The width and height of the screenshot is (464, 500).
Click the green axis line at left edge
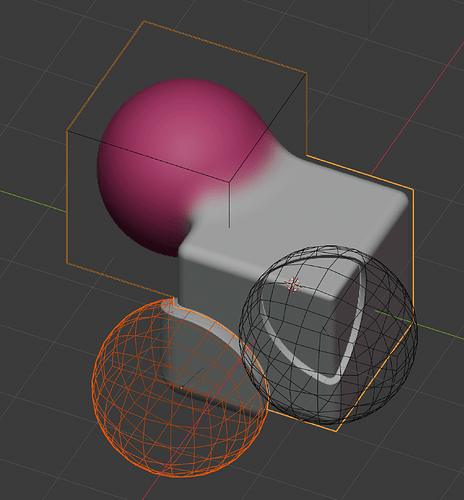click(x=33, y=201)
